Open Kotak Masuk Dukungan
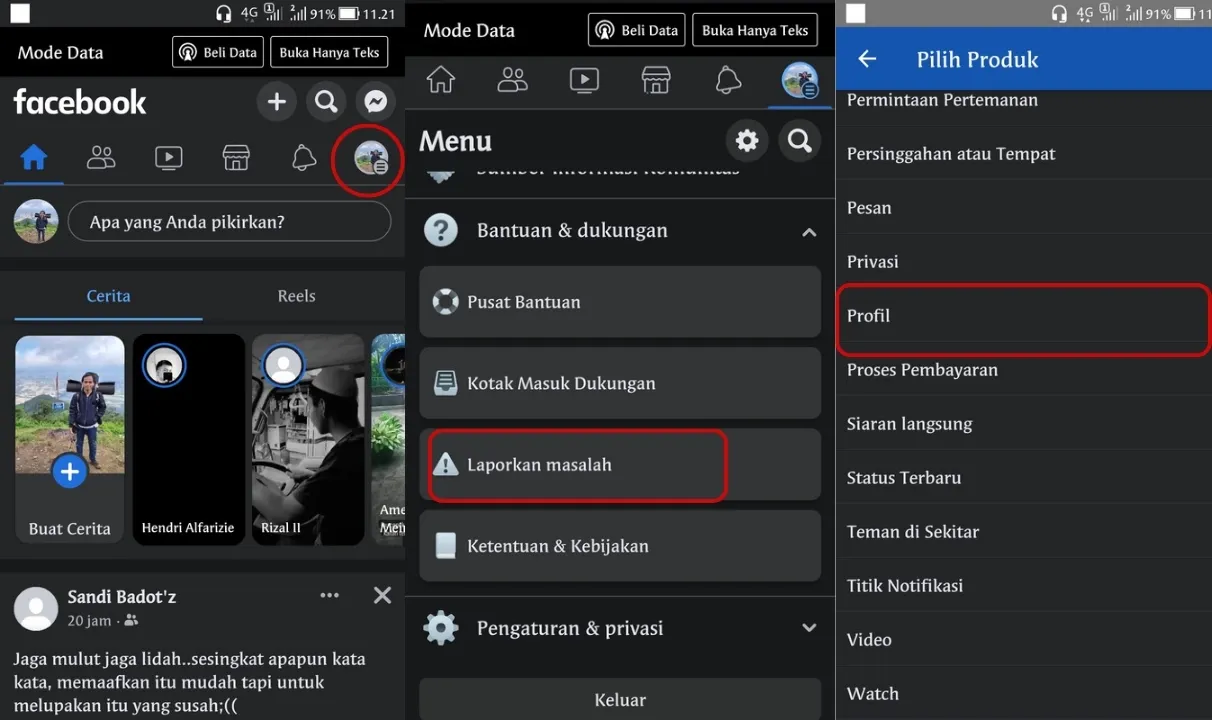Screen dimensions: 1212x720 point(620,383)
